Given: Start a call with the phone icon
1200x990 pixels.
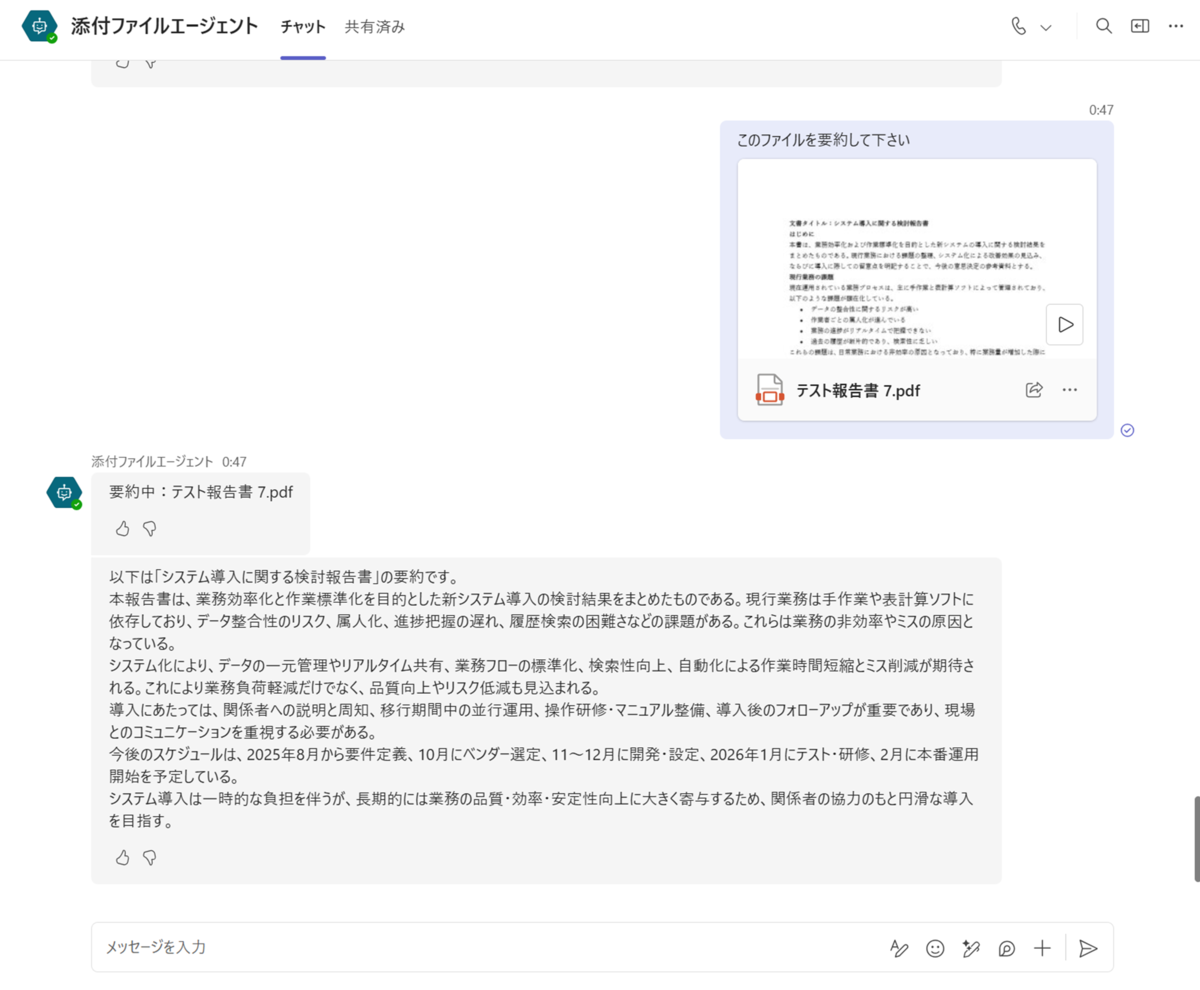Looking at the screenshot, I should [1019, 27].
